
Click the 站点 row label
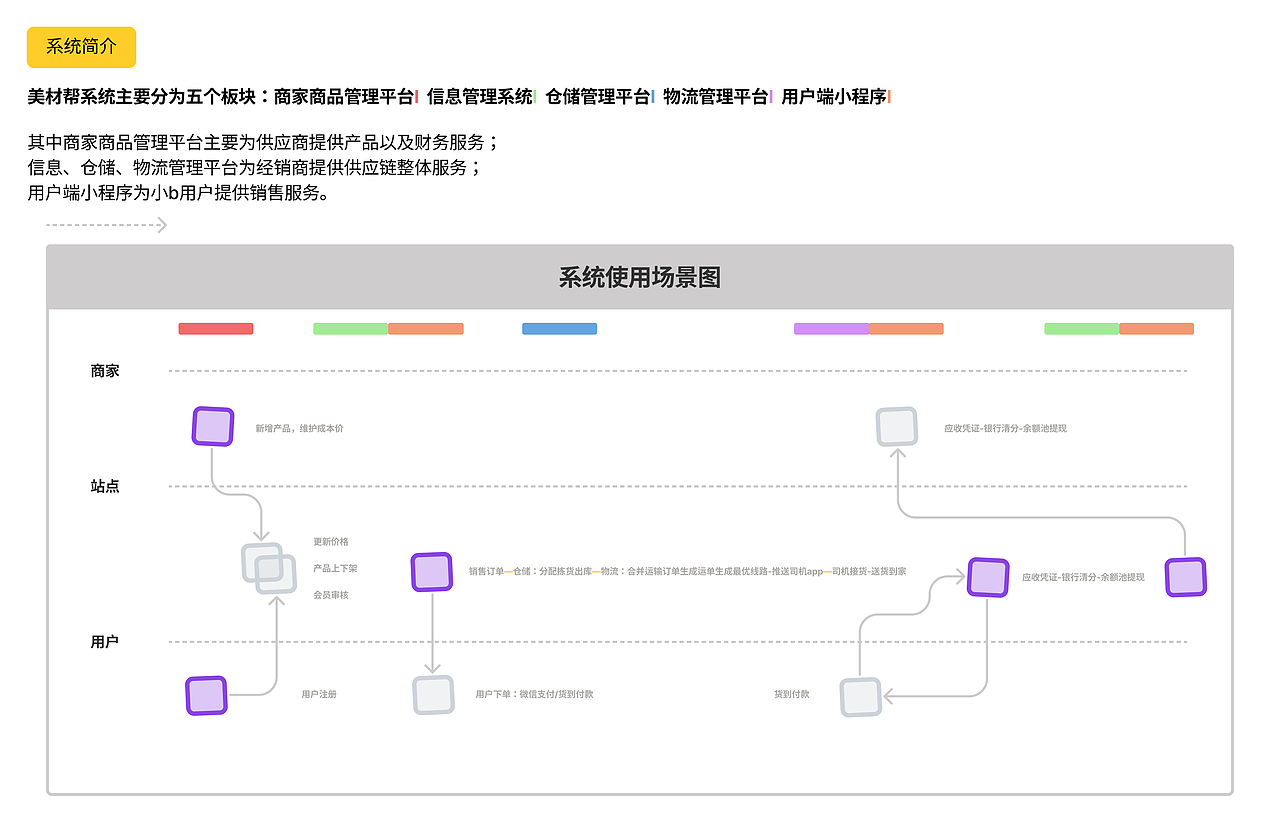point(103,486)
